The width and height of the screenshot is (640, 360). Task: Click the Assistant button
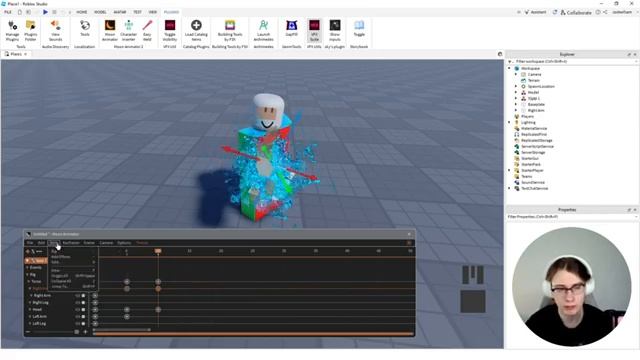point(535,12)
